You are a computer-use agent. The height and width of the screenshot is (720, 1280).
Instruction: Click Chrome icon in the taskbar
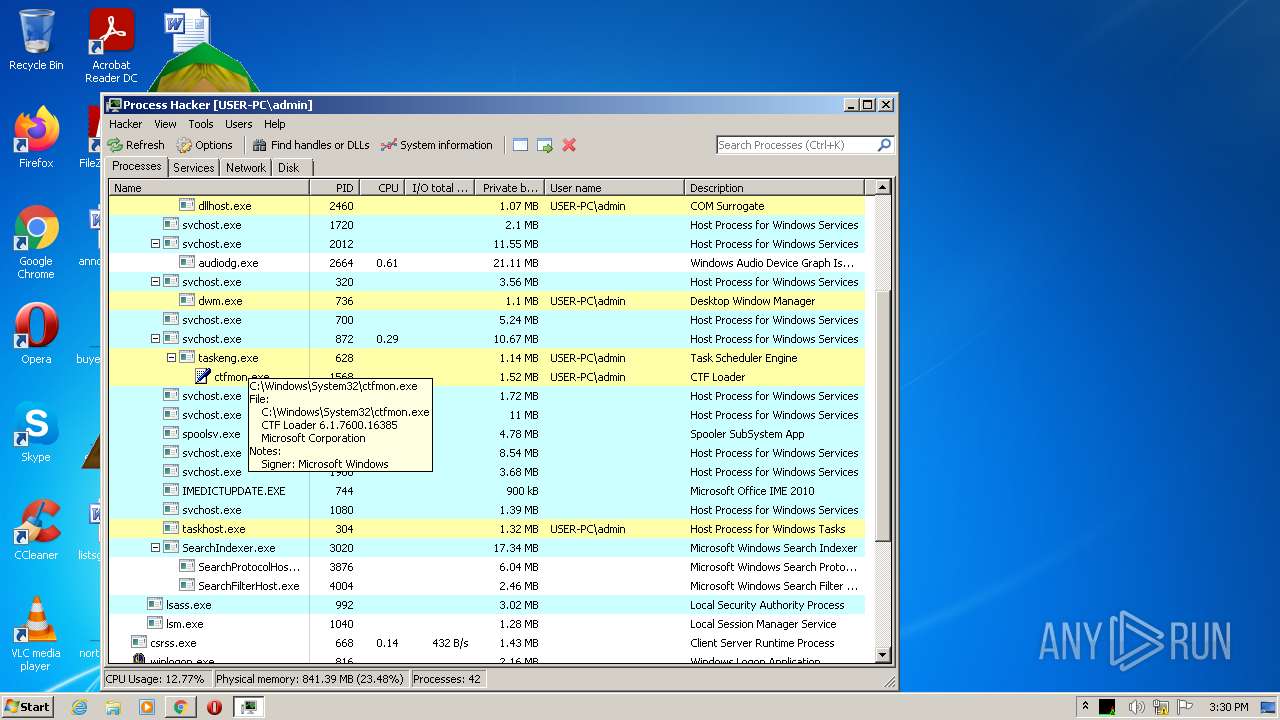(180, 707)
